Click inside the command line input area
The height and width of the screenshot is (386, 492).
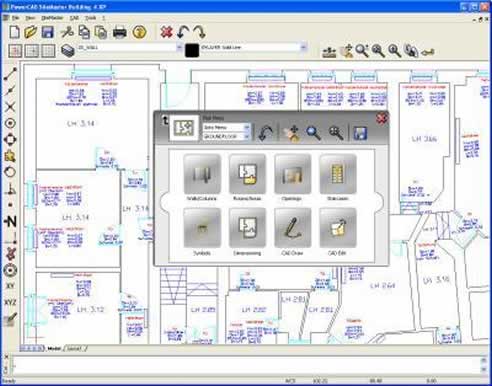246,364
